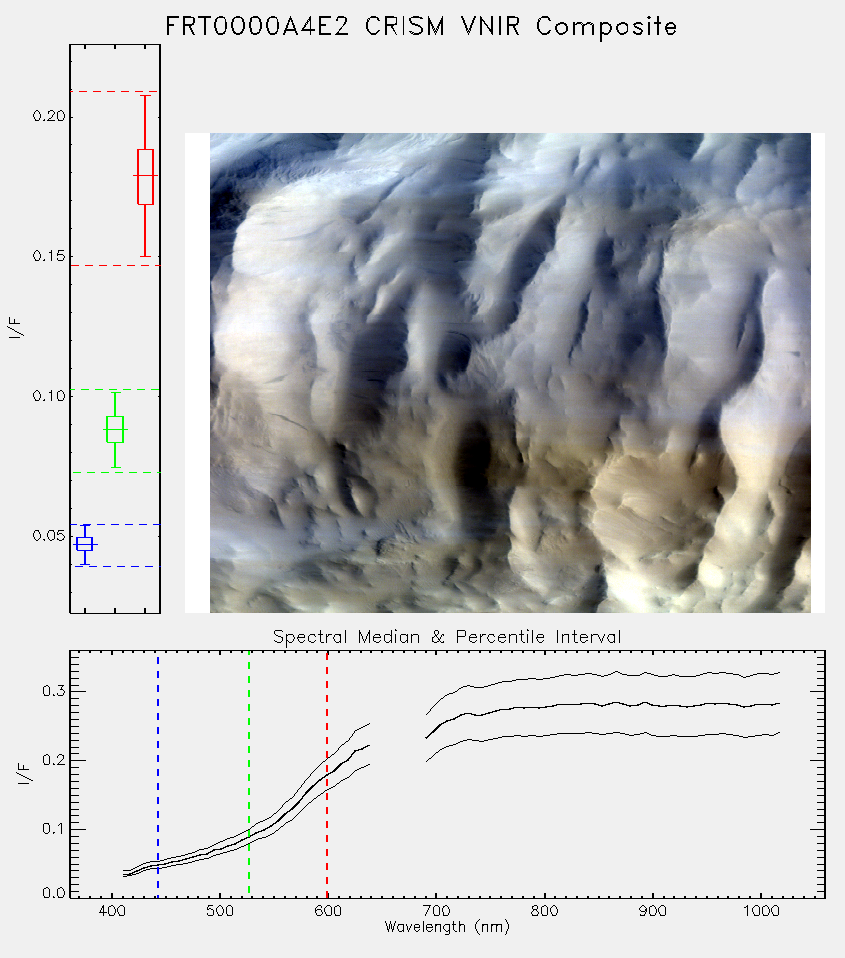Select the blue dashed line near 440 nm
845x958 pixels.
coord(158,773)
